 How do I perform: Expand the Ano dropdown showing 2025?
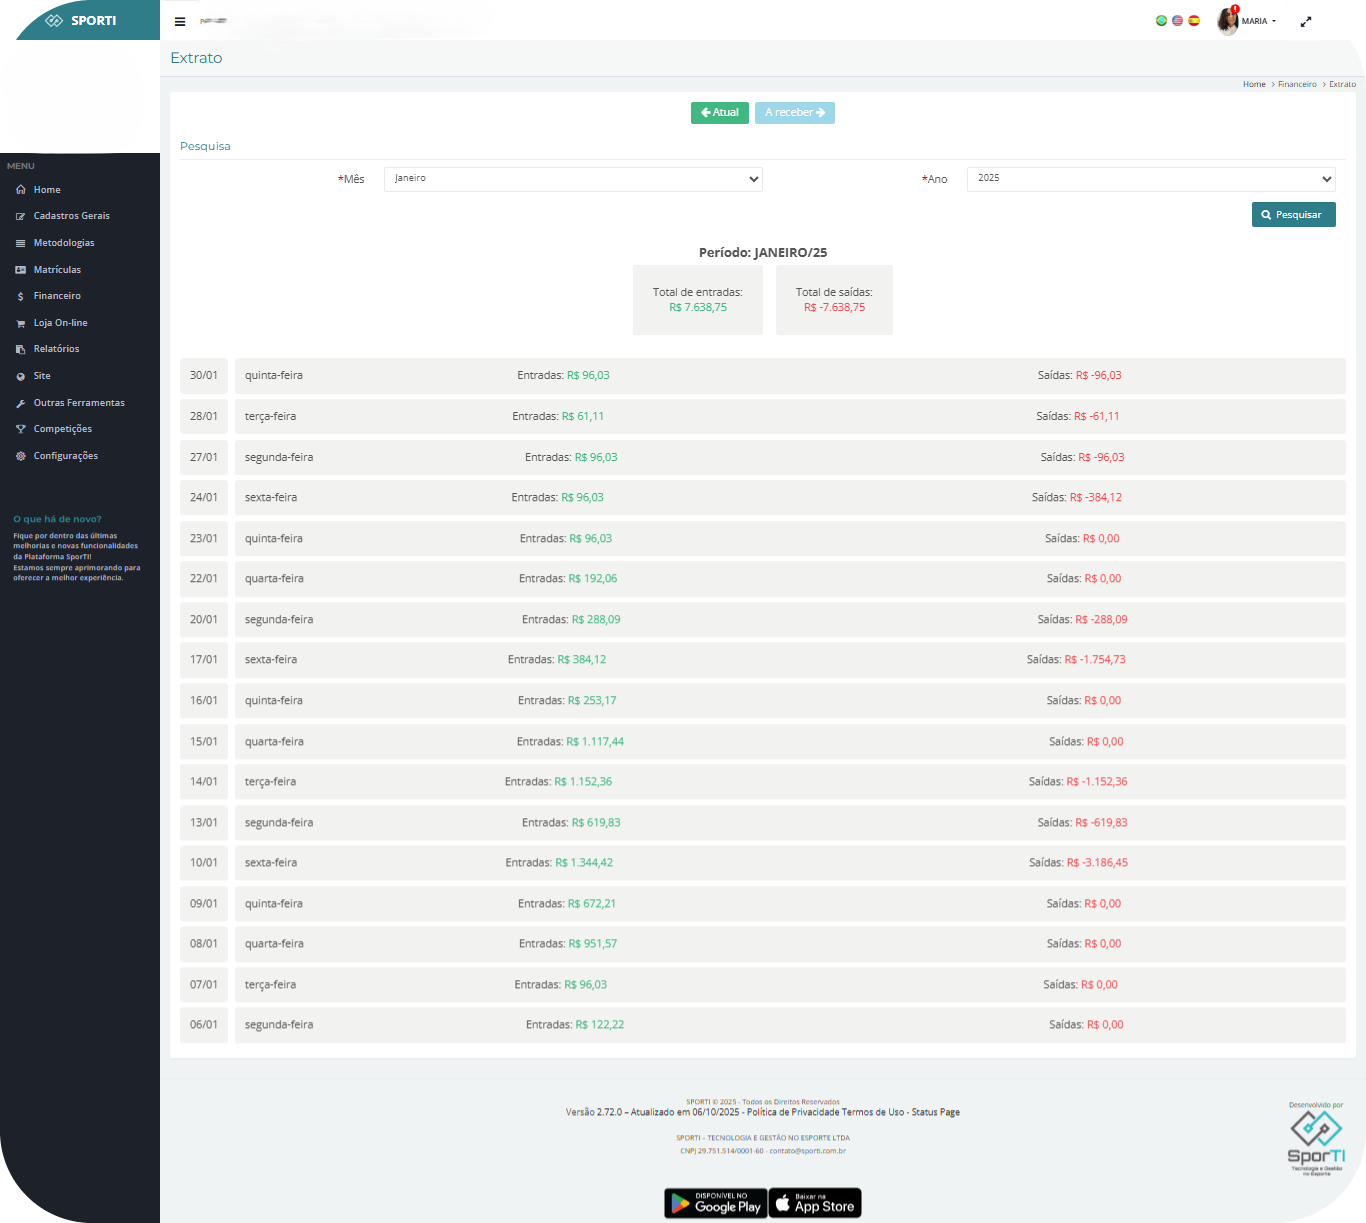1150,179
